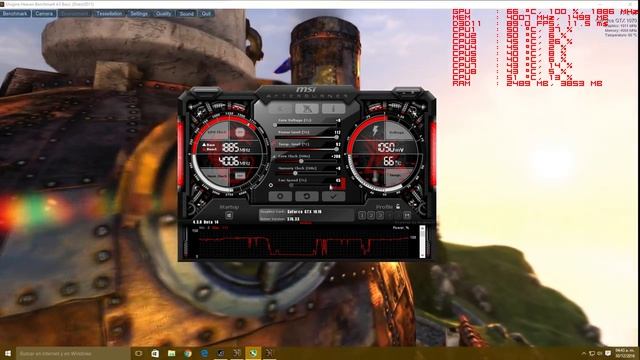Click the Windows taskbar search box
The width and height of the screenshot is (640, 360).
point(73,353)
